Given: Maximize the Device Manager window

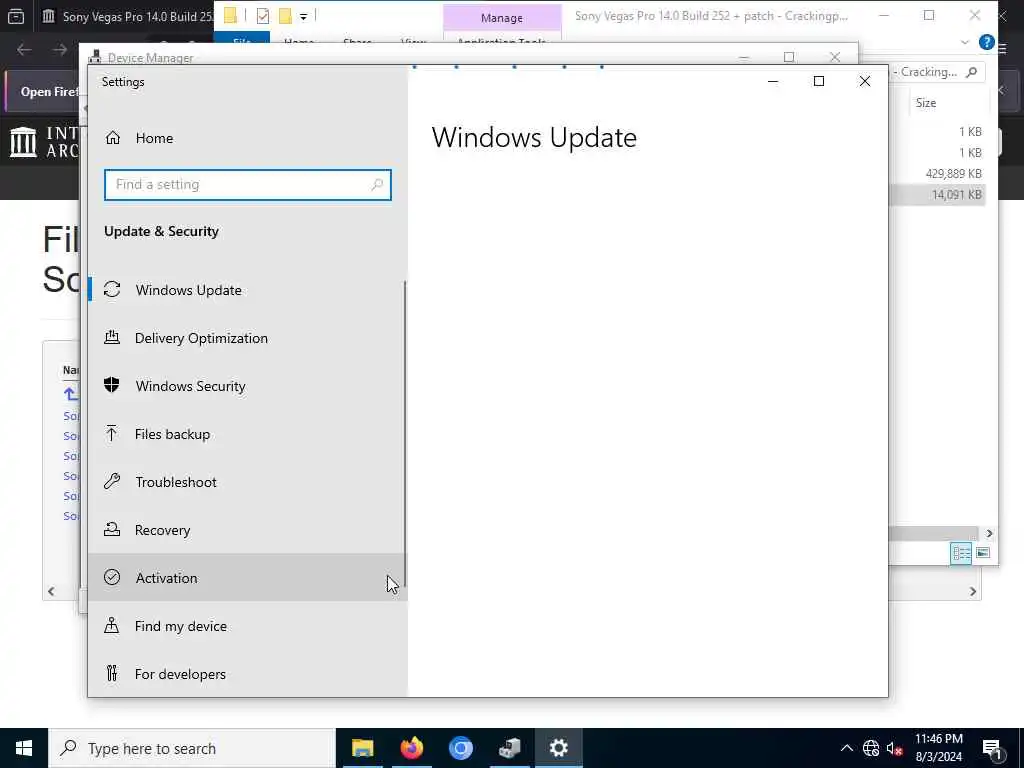Looking at the screenshot, I should 789,57.
